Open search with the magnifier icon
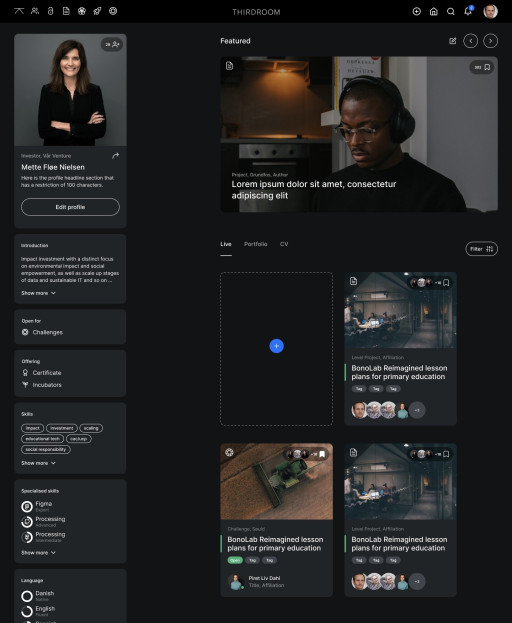This screenshot has height=623, width=512. [x=451, y=12]
